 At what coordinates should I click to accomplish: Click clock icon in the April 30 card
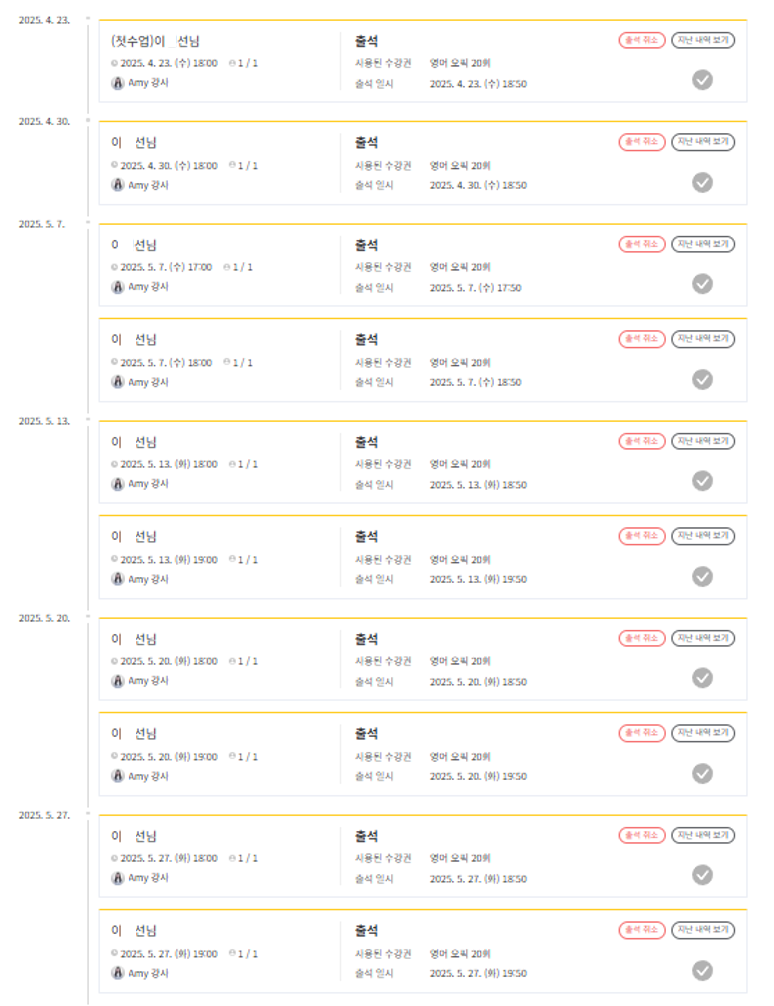click(114, 165)
